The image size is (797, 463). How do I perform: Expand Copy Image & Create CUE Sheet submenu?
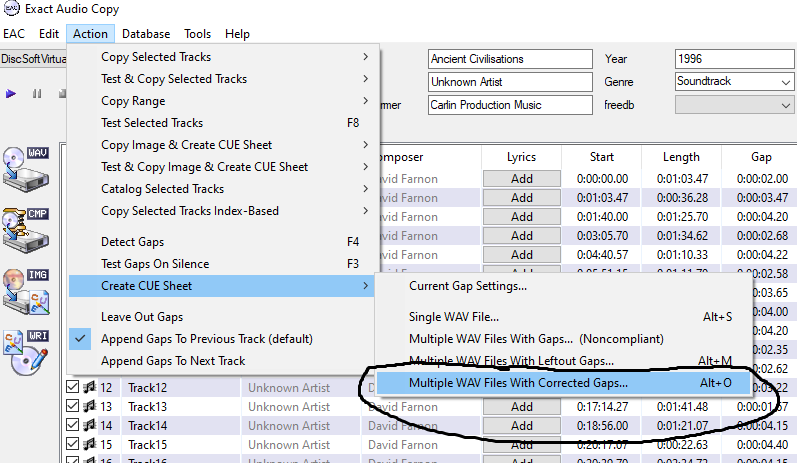pos(224,145)
